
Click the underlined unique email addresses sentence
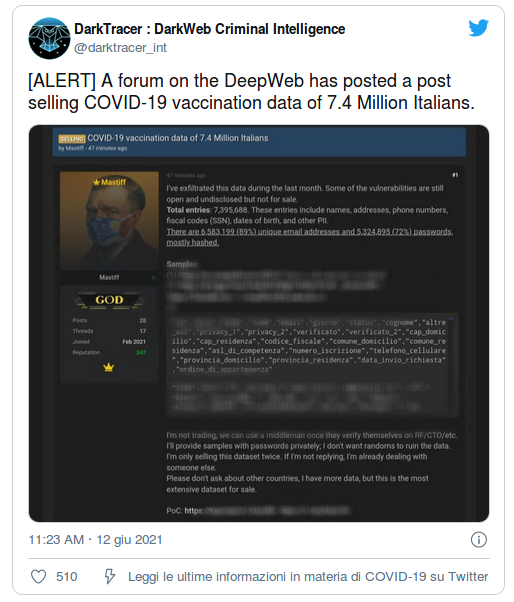(x=309, y=237)
